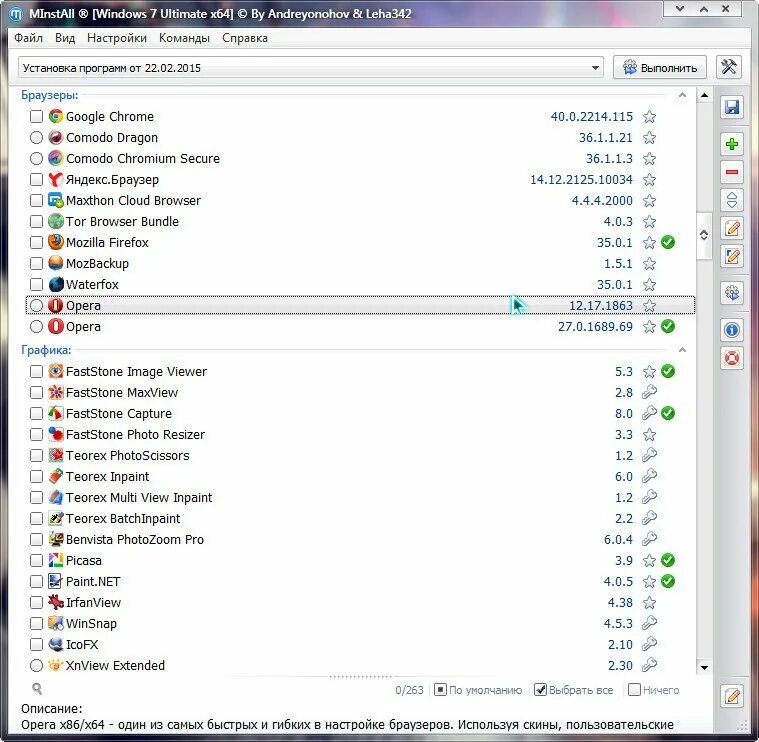
Task: Click the red lifebuoy help icon
Action: coord(732,358)
